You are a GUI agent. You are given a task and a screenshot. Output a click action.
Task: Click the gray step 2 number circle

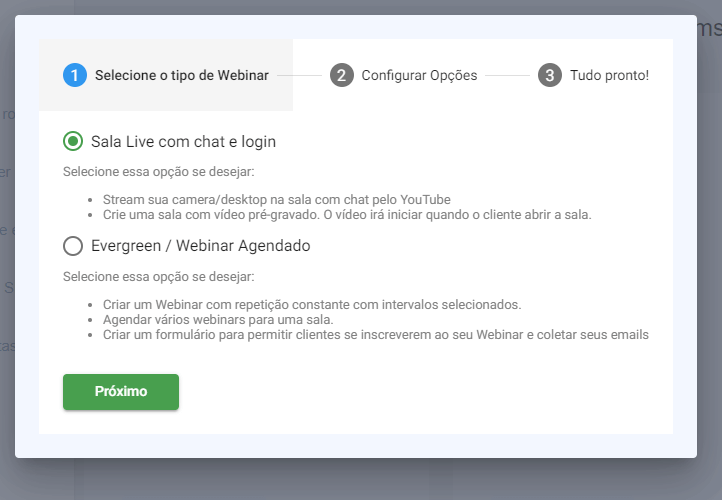[x=342, y=75]
